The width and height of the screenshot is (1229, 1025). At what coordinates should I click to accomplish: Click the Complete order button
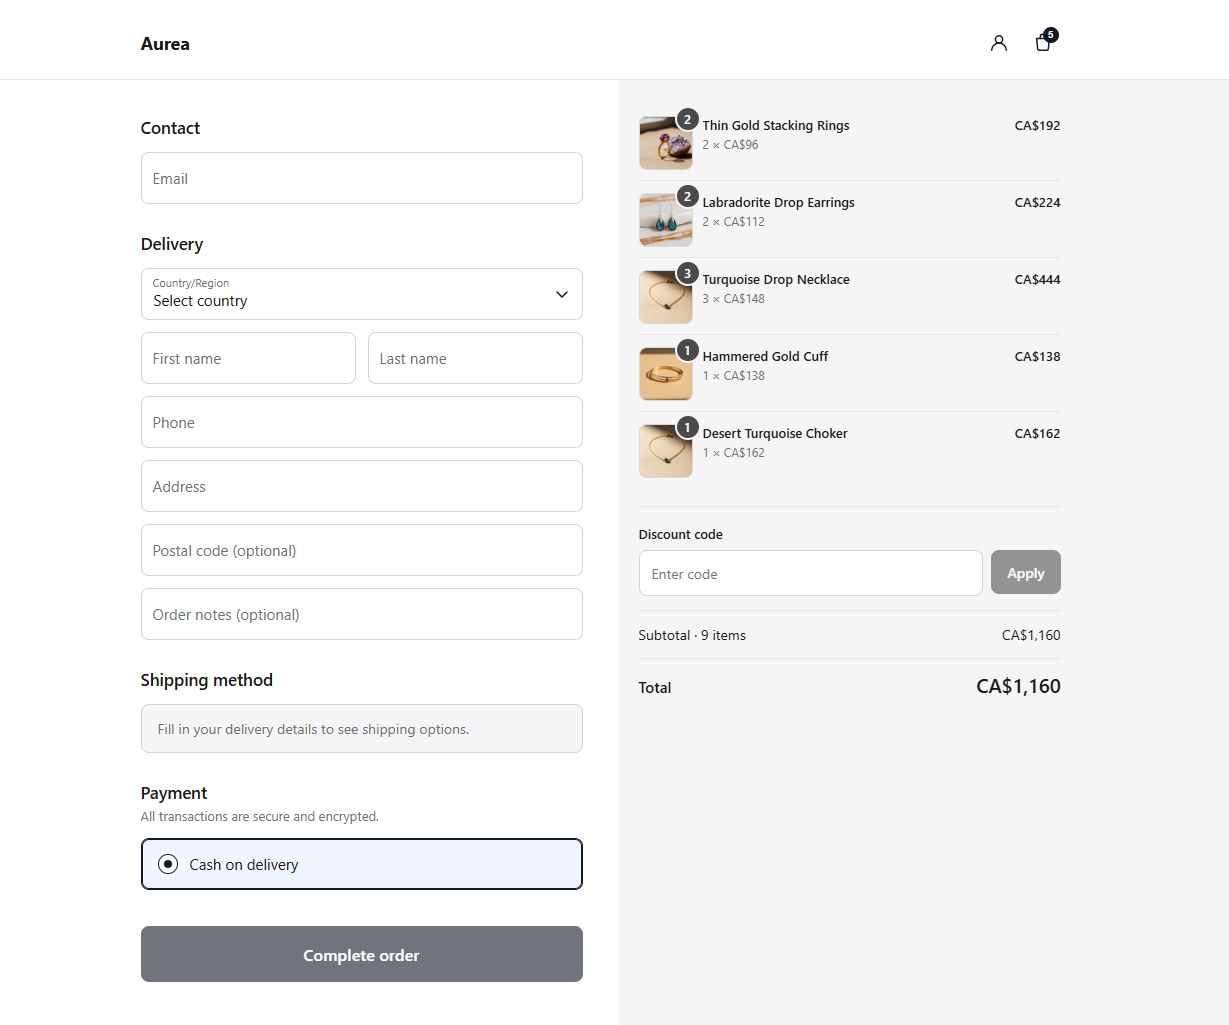(x=361, y=954)
